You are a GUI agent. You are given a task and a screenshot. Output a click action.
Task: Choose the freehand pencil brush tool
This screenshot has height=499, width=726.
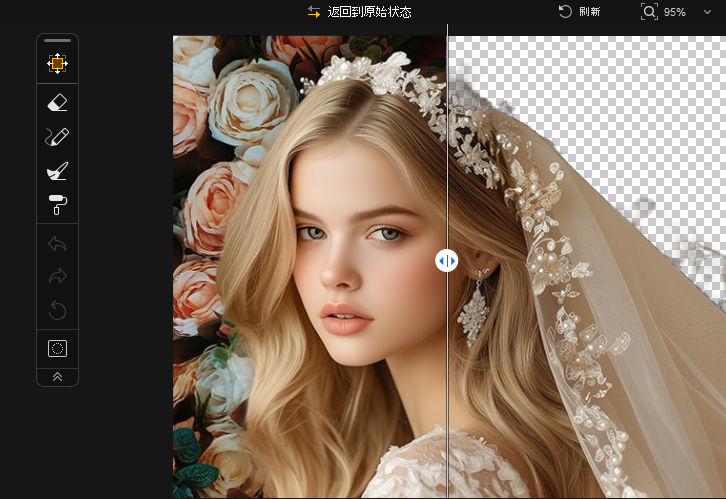coord(57,137)
